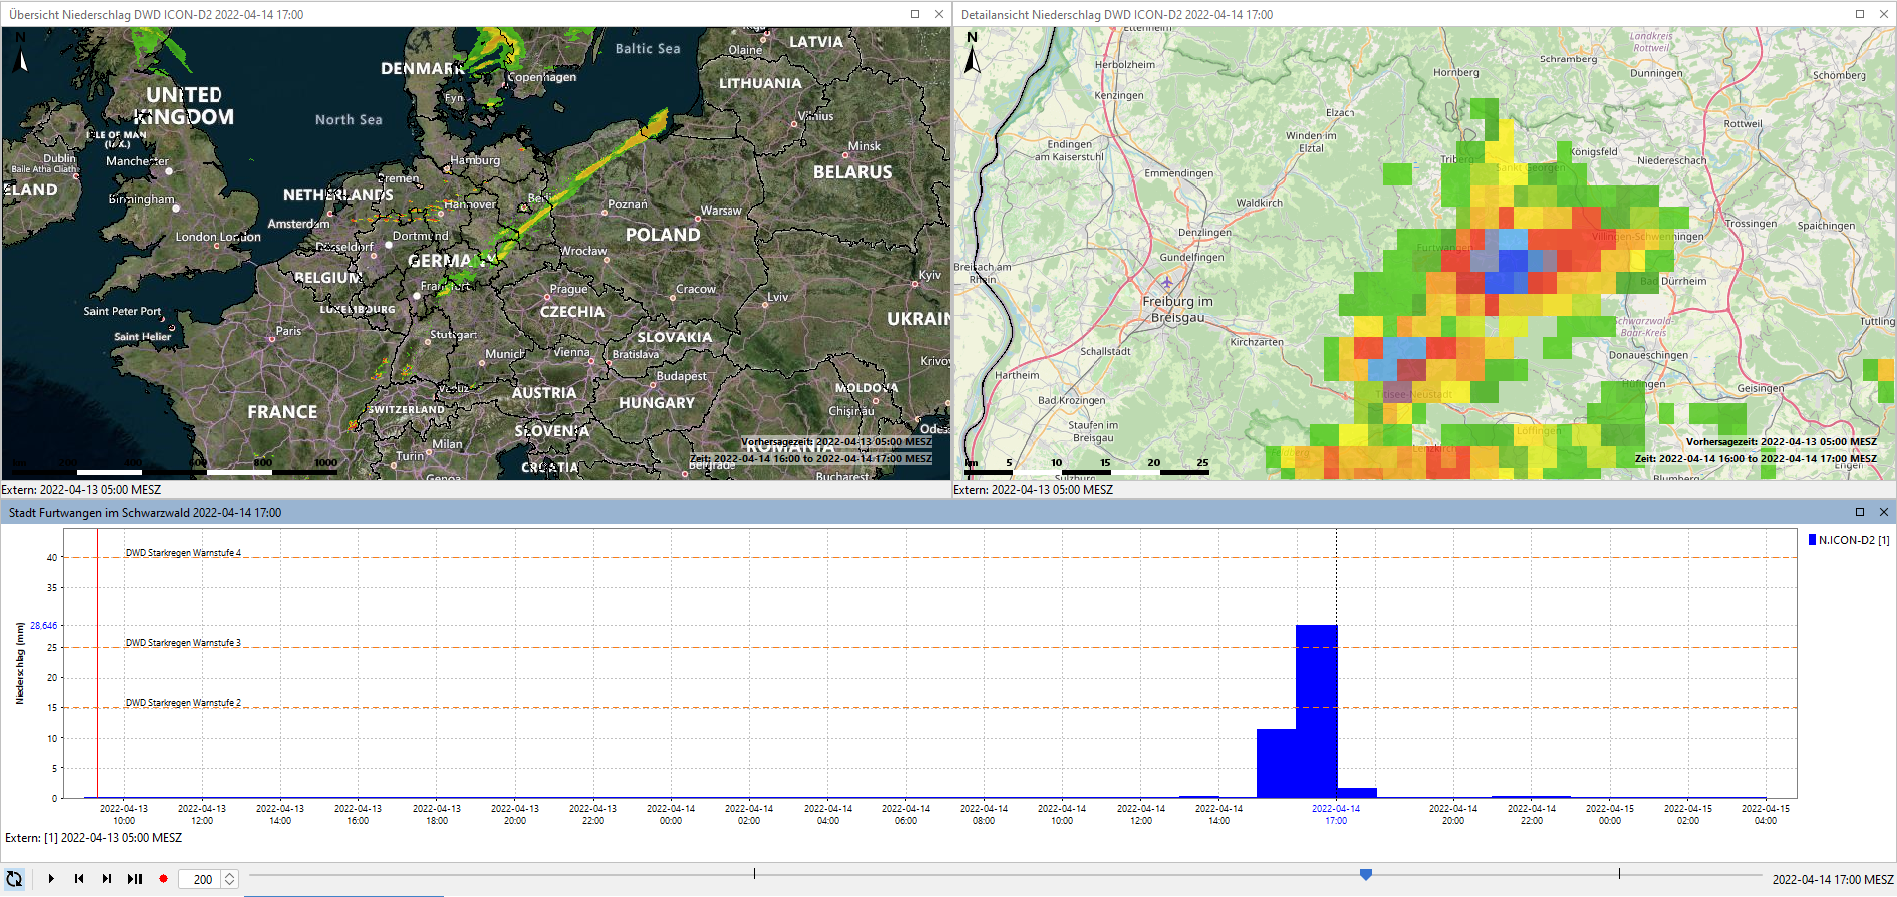The width and height of the screenshot is (1897, 897).
Task: Toggle the loop playback button
Action: pyautogui.click(x=14, y=879)
